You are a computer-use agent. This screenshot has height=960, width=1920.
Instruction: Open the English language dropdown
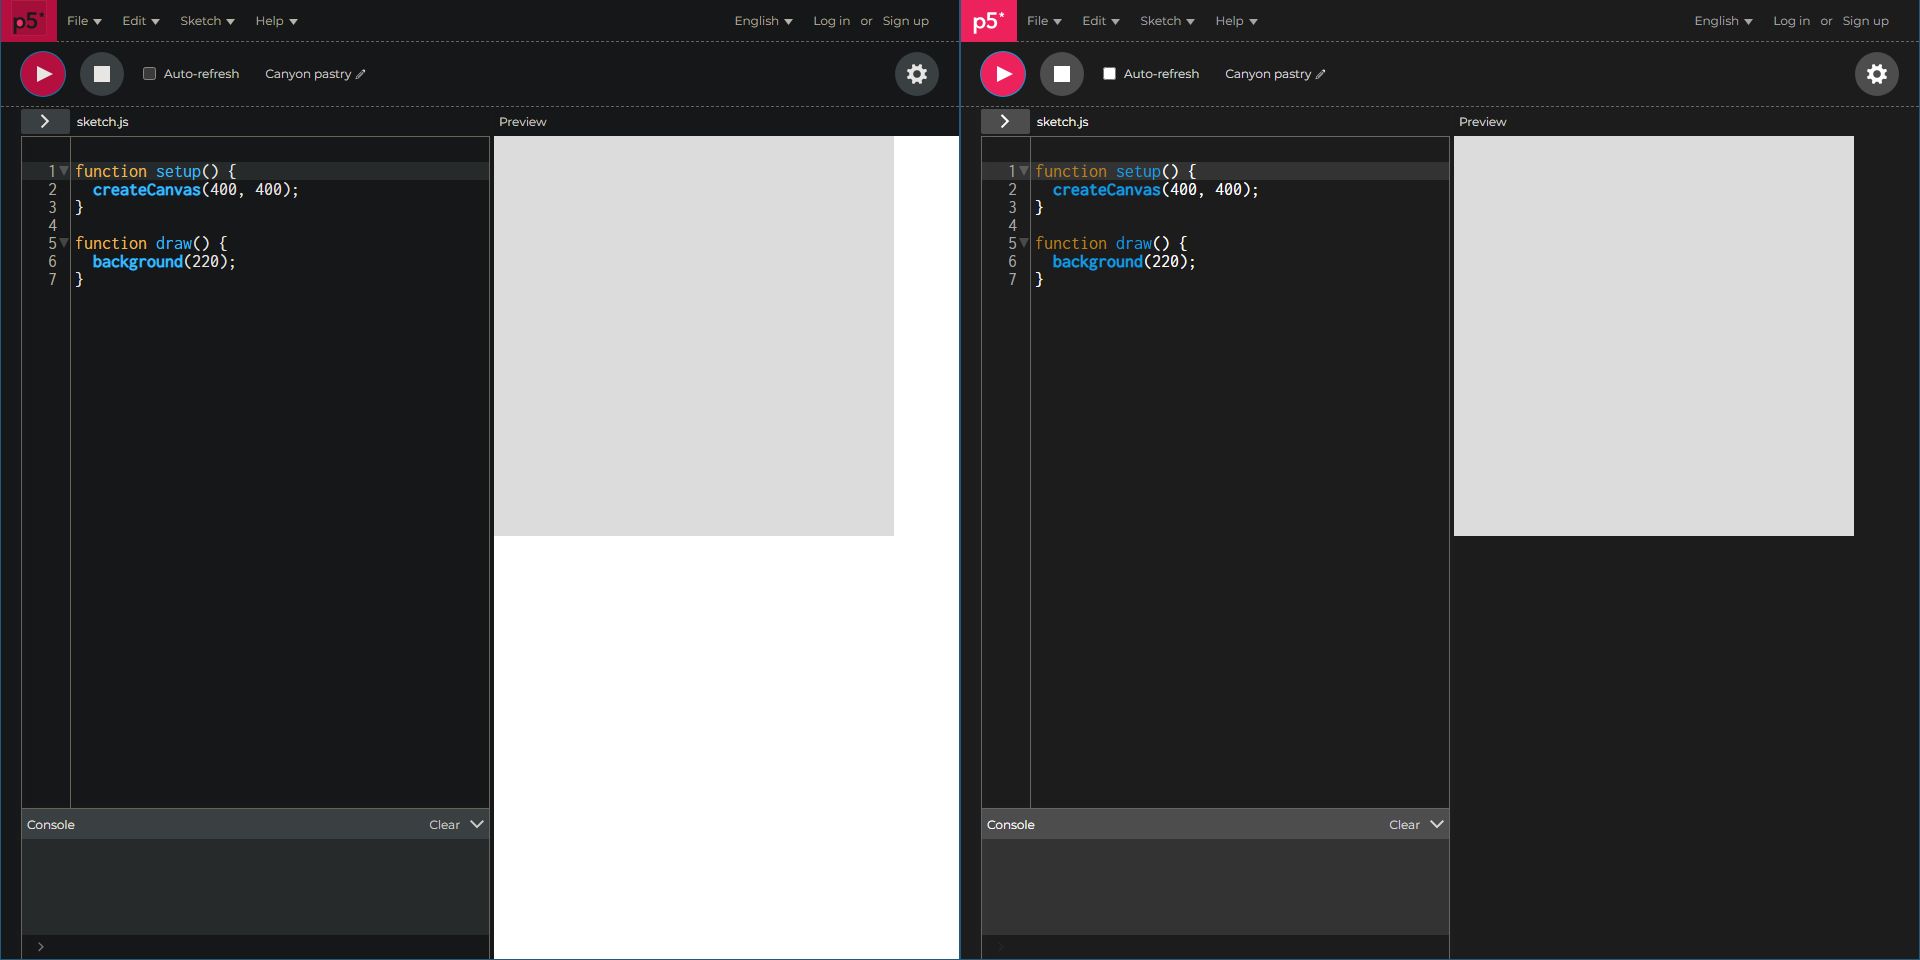[x=762, y=20]
